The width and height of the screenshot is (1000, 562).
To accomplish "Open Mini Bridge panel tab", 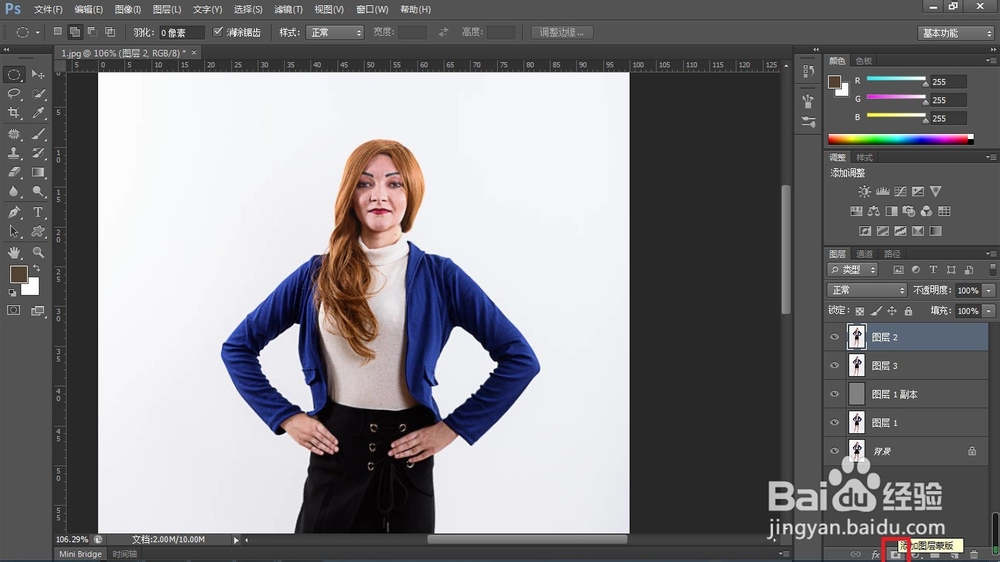I will pos(80,554).
